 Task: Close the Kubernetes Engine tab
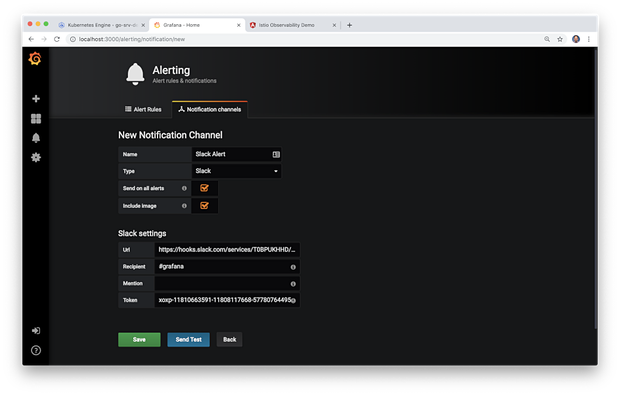click(x=143, y=25)
